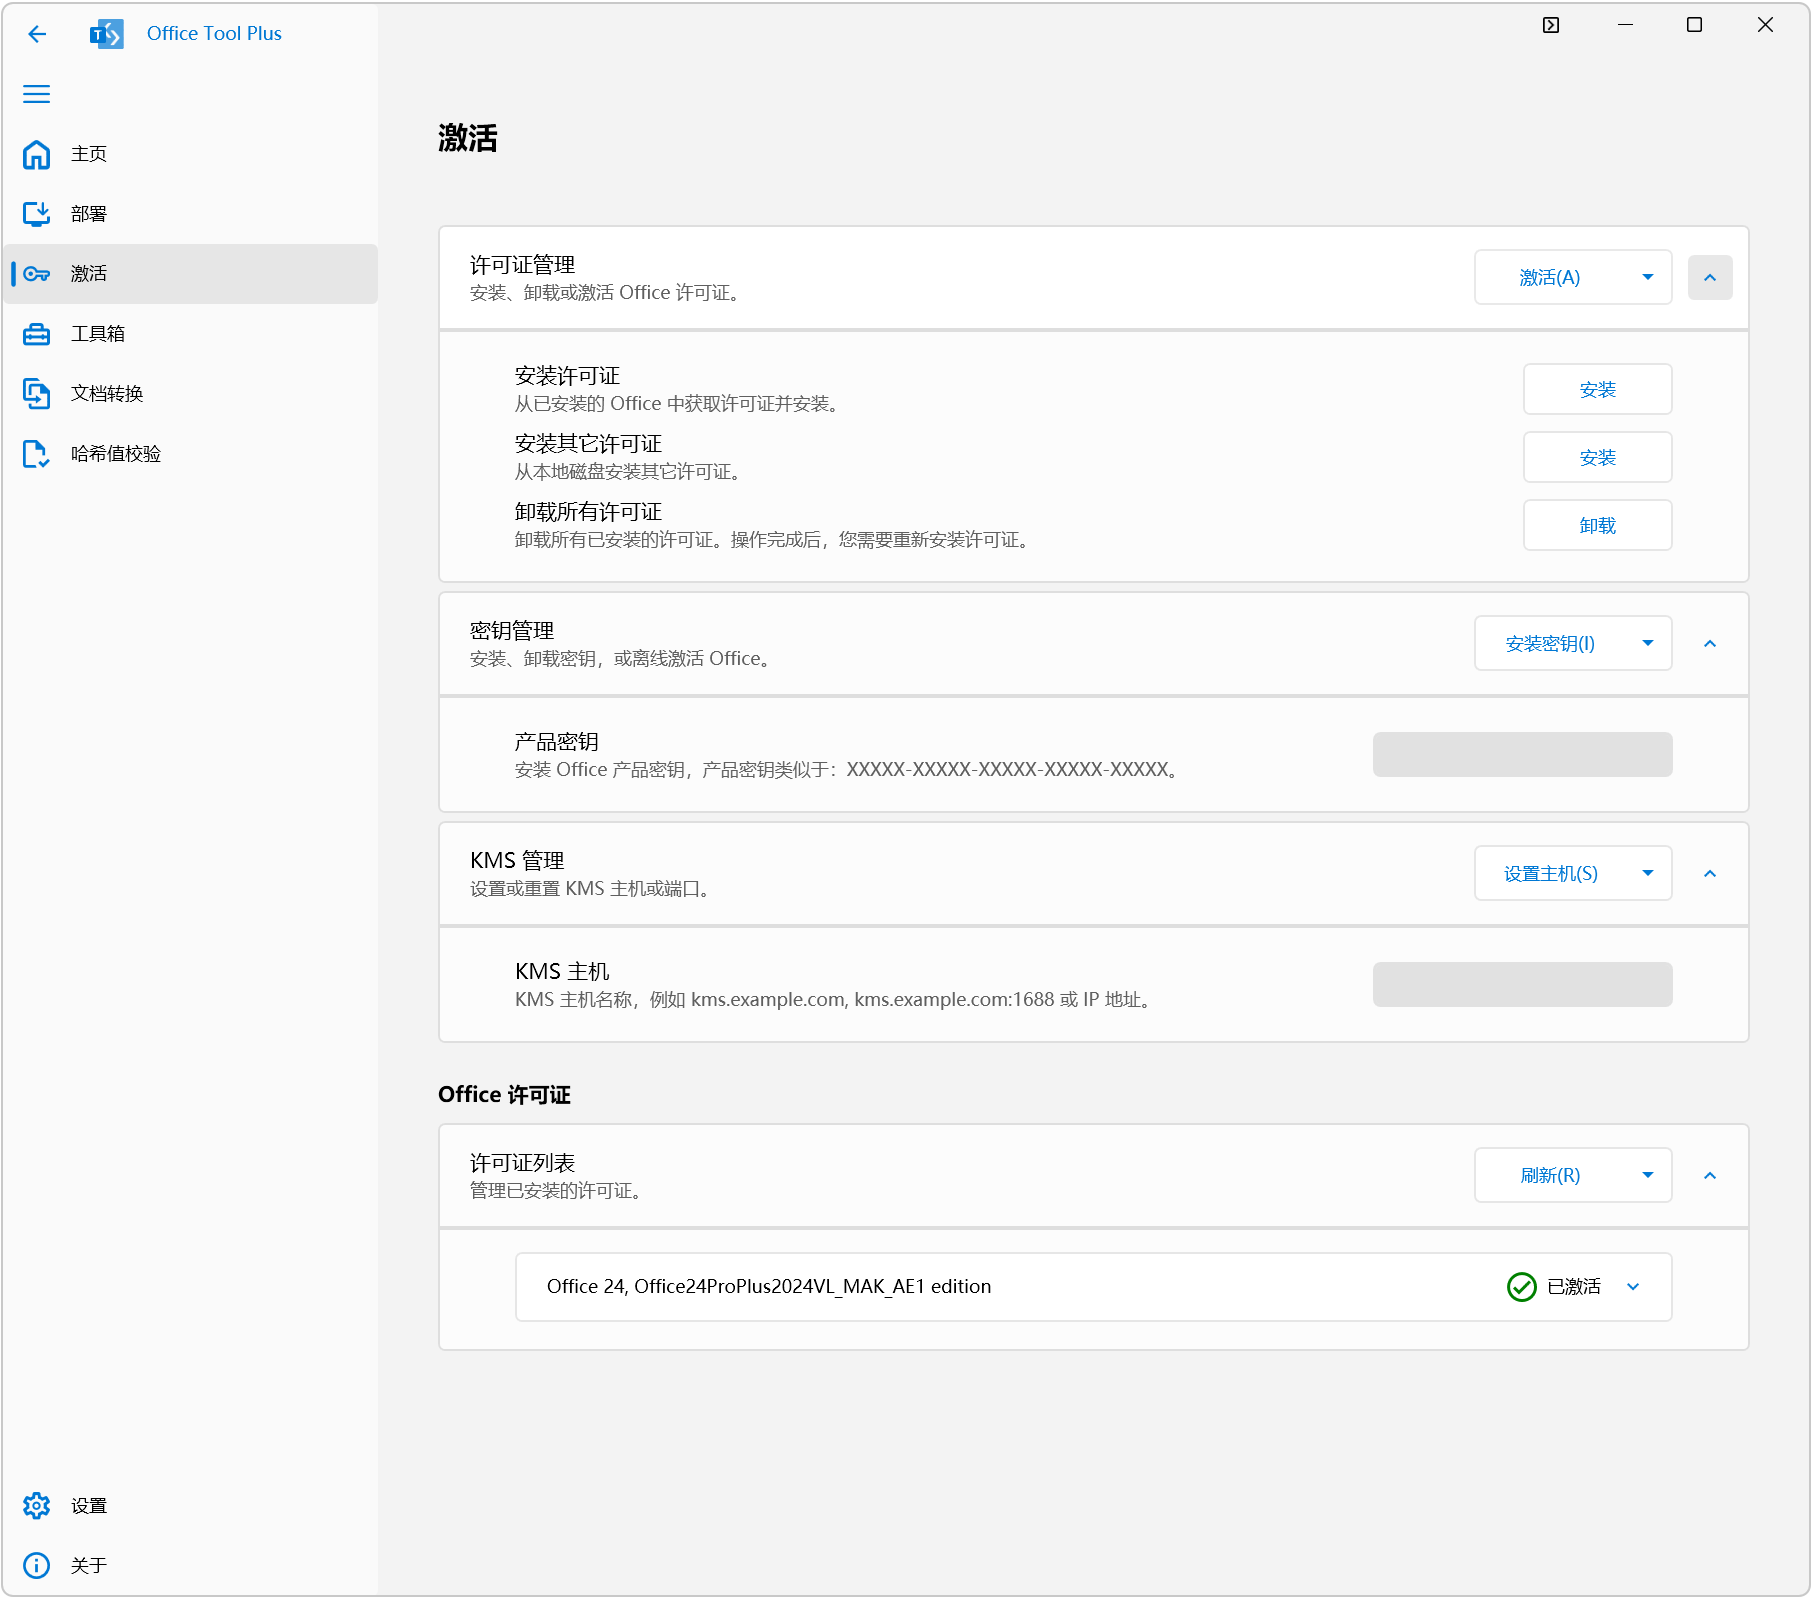
Task: Click the 设置主机(S) button
Action: coord(1549,873)
